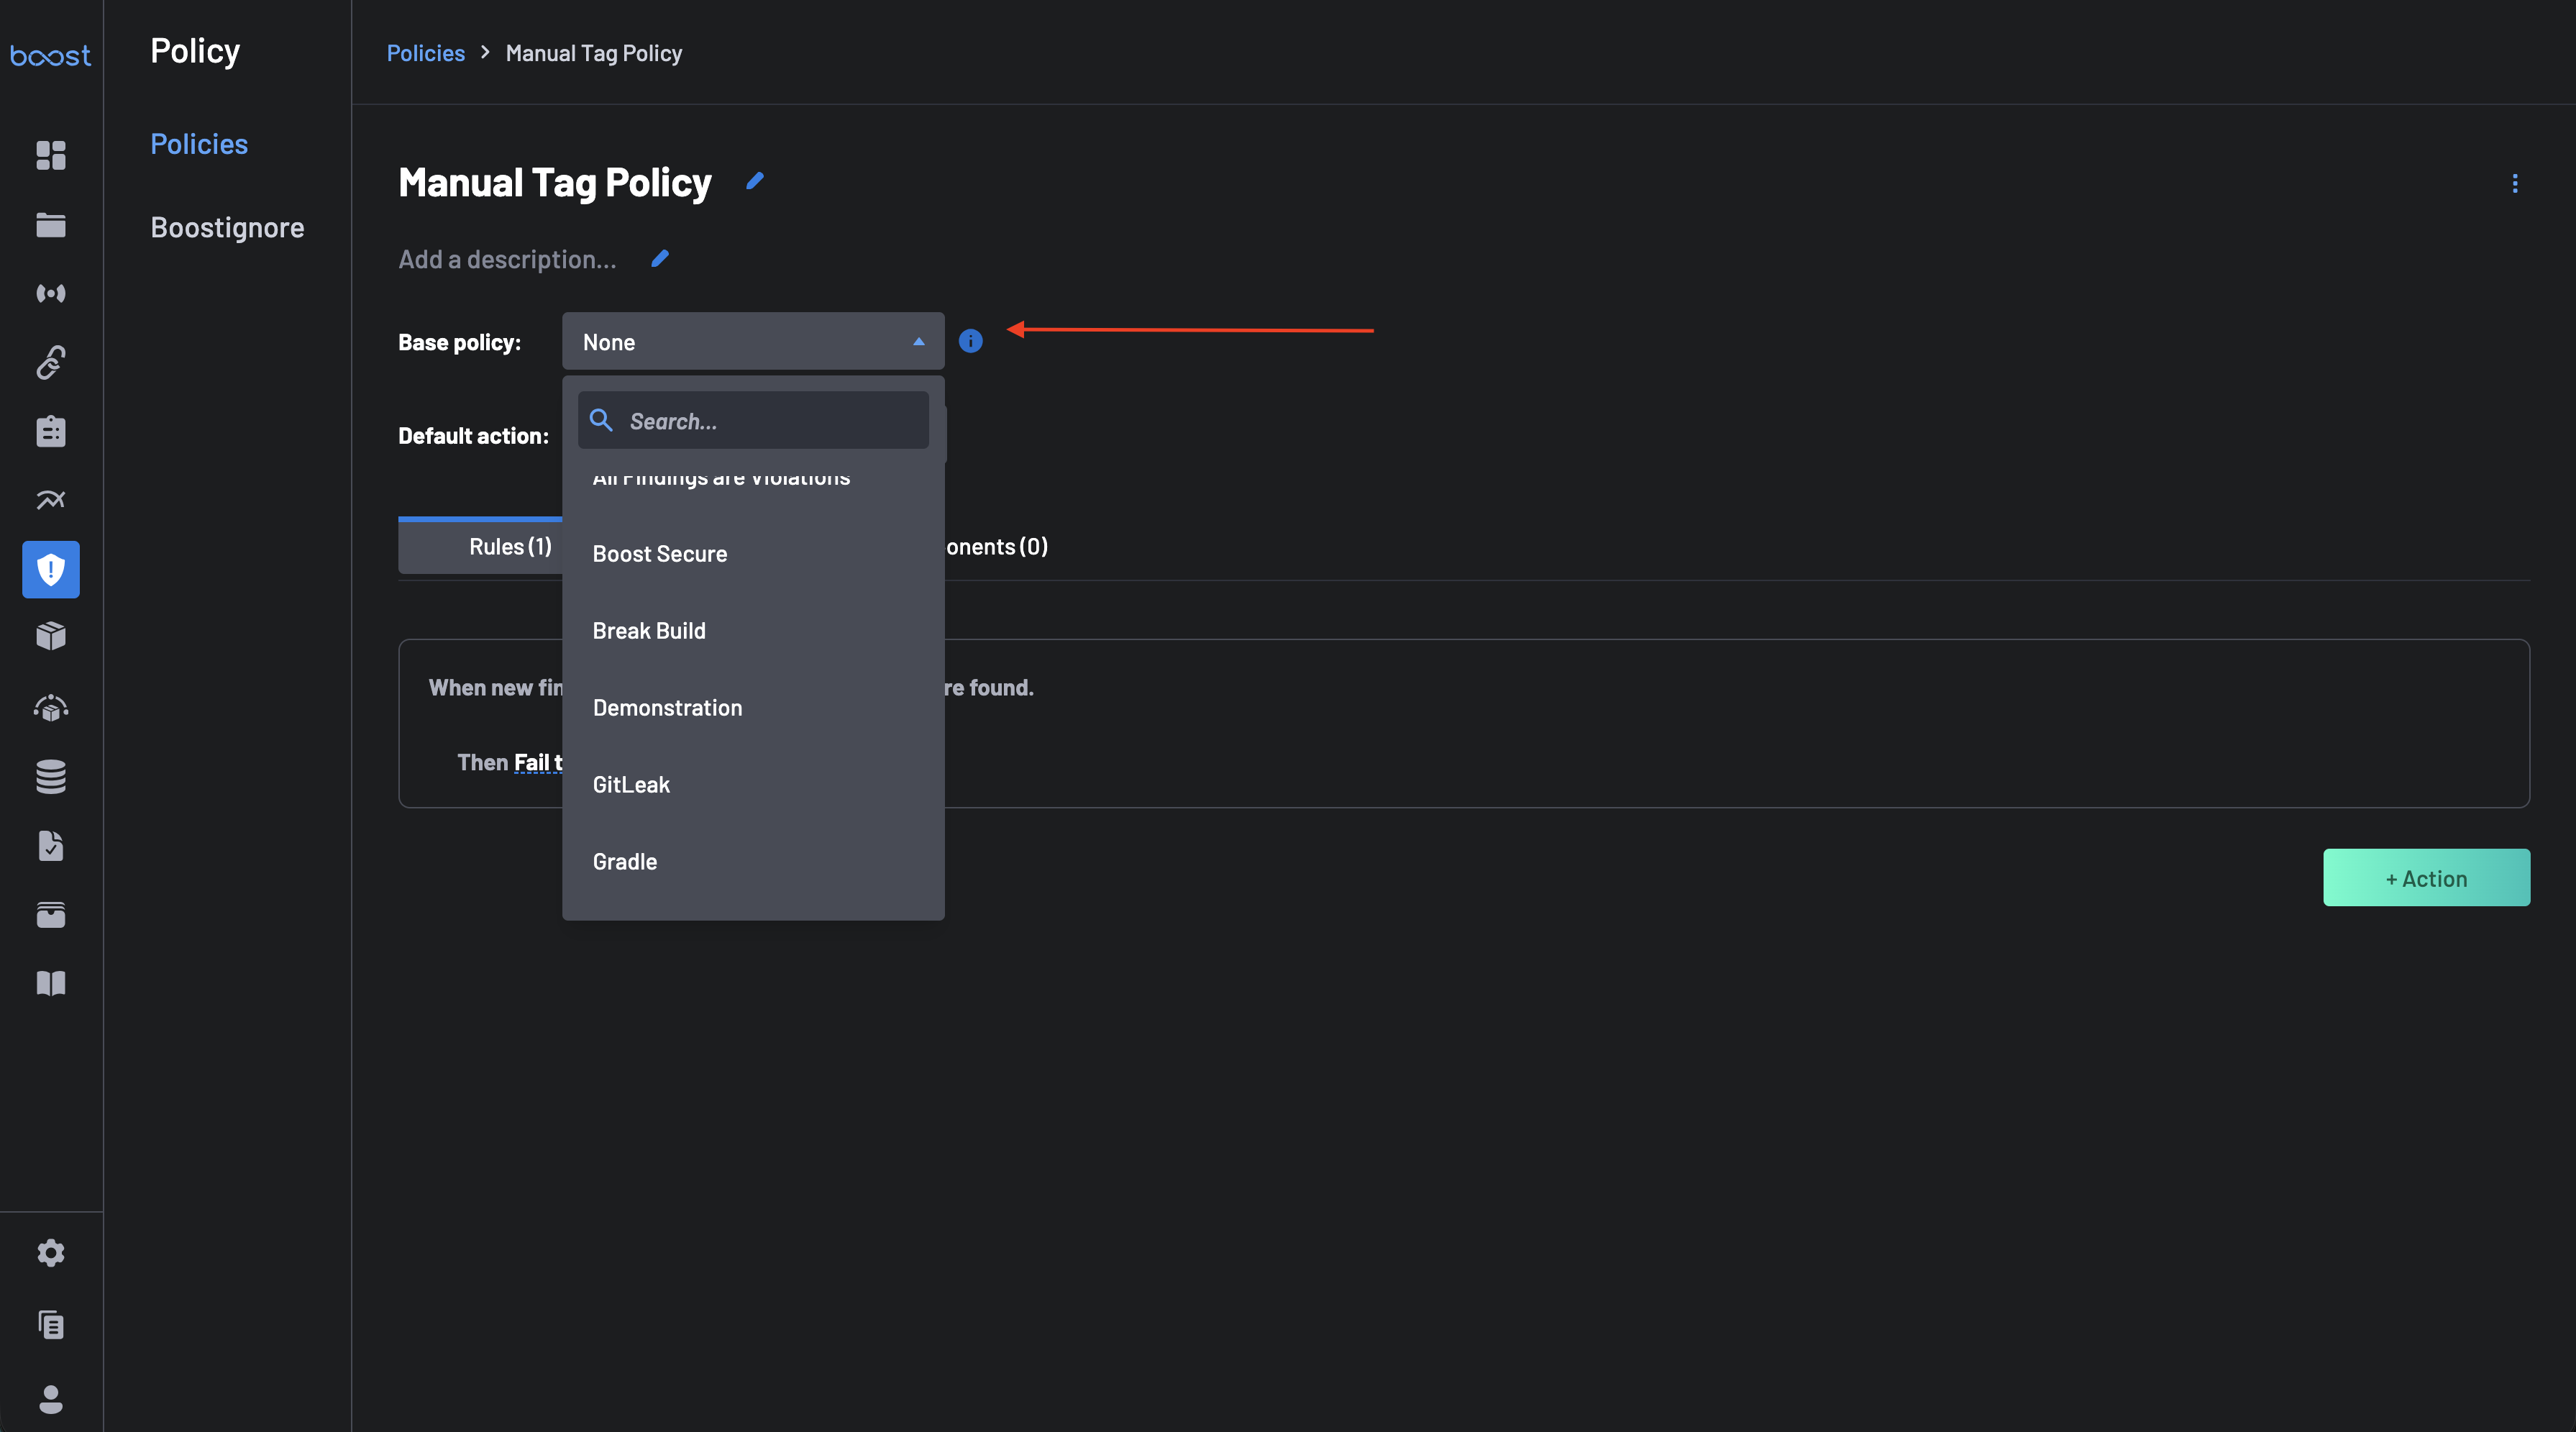Click the + Action button
The width and height of the screenshot is (2576, 1432).
point(2426,878)
